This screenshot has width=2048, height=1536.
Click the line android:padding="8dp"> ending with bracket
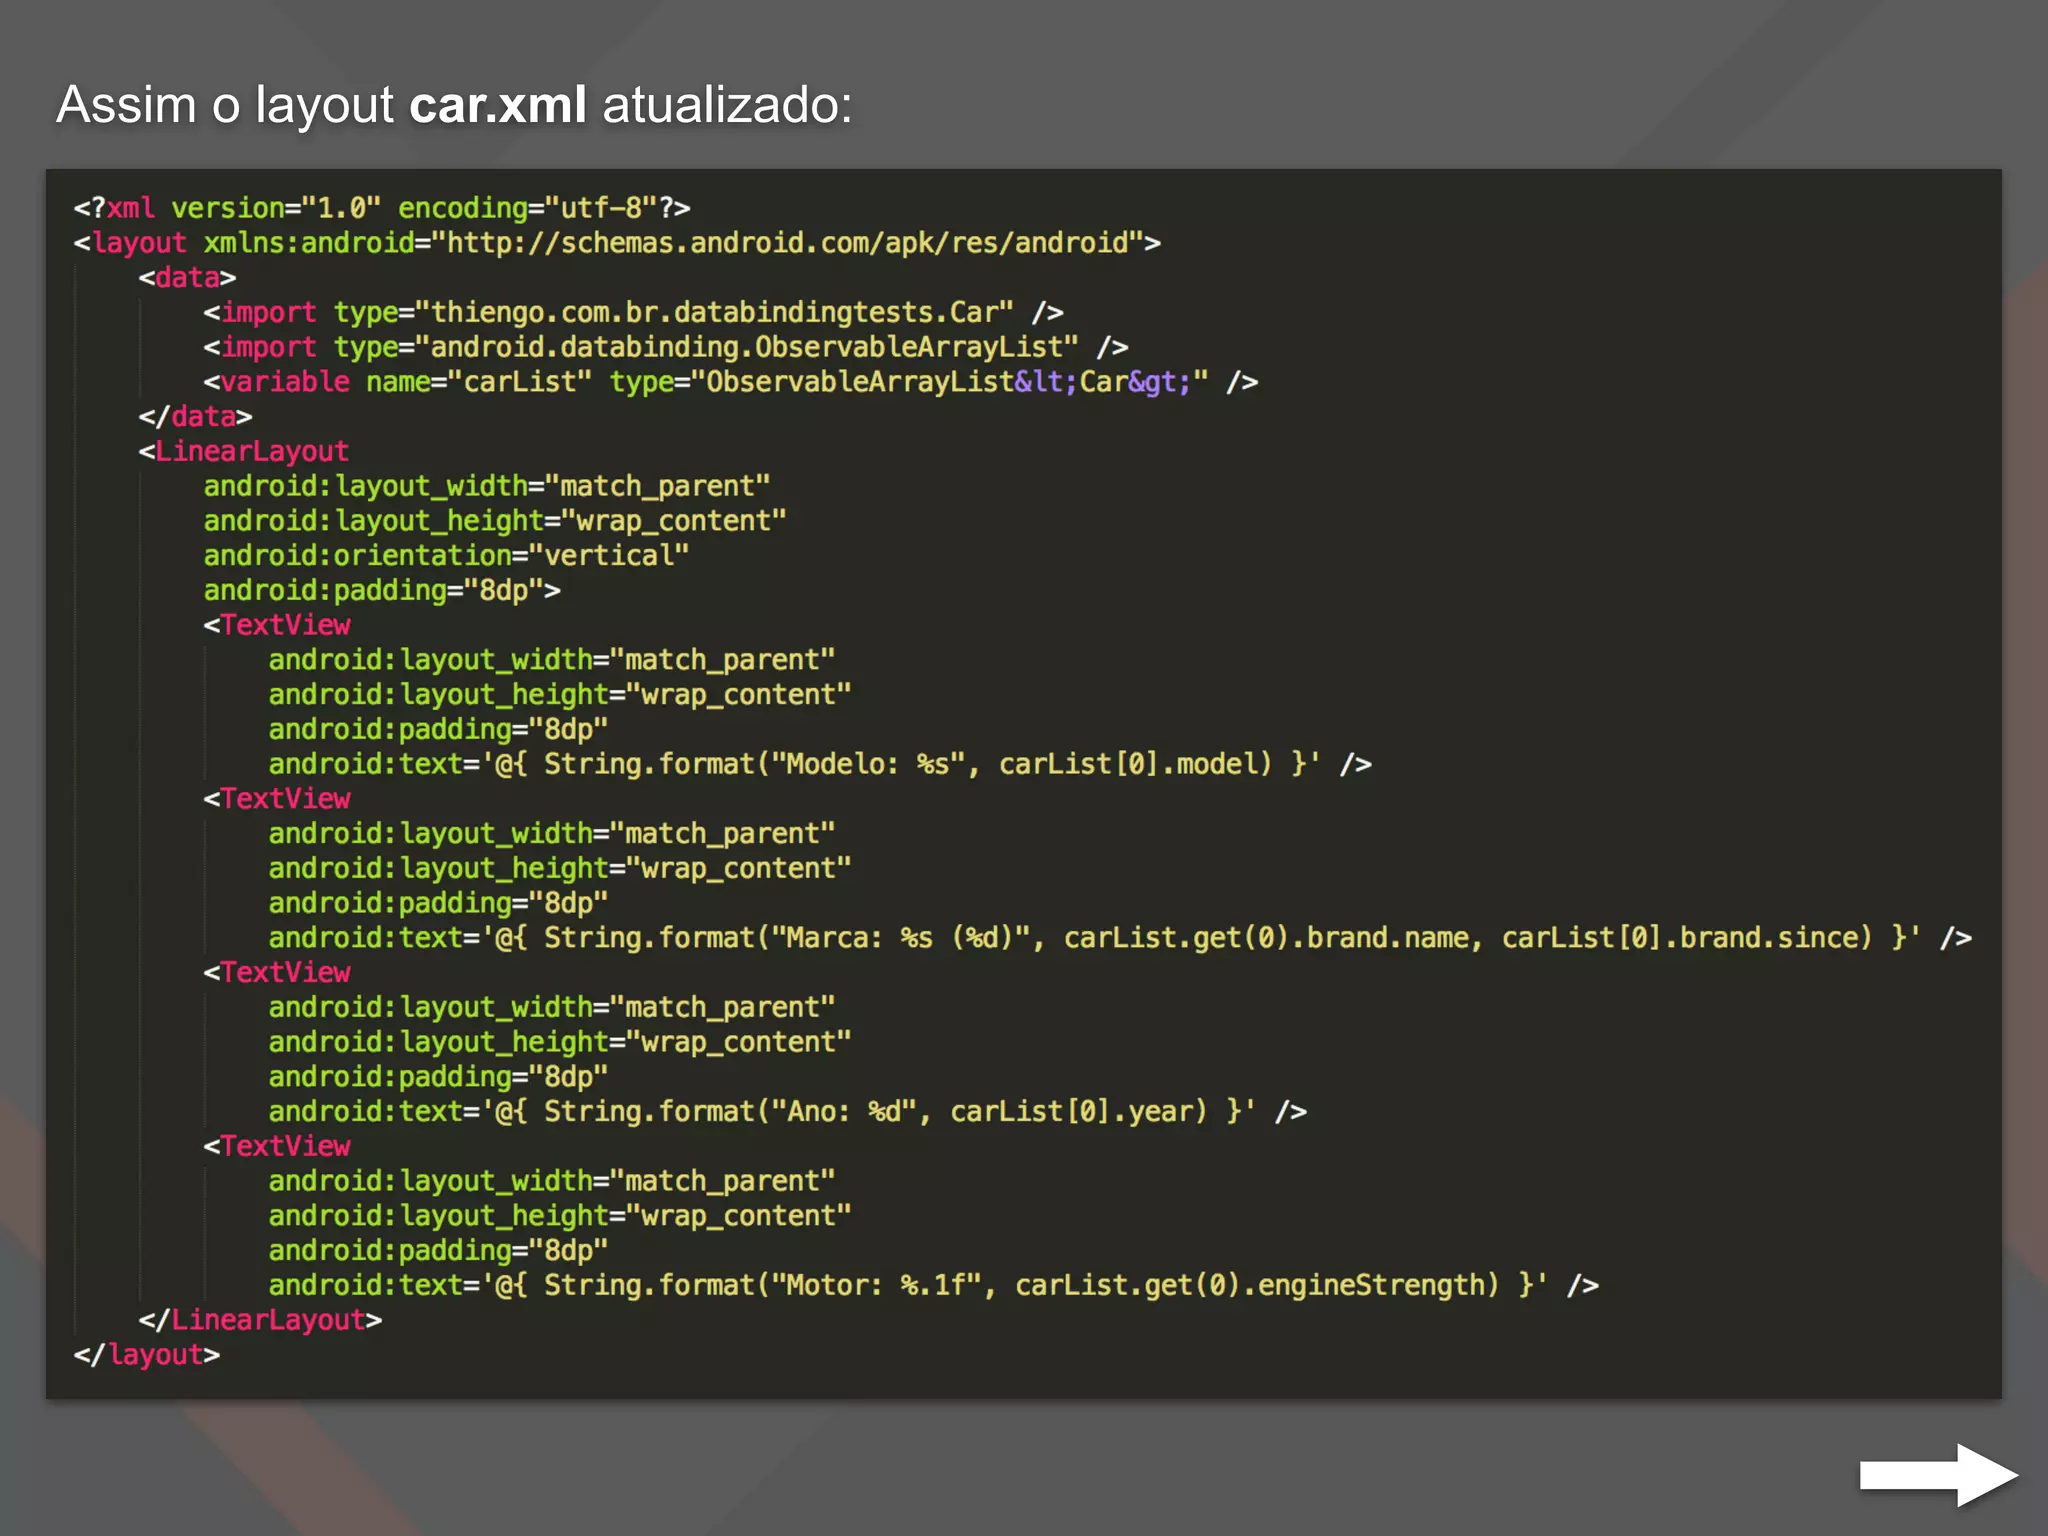[382, 590]
